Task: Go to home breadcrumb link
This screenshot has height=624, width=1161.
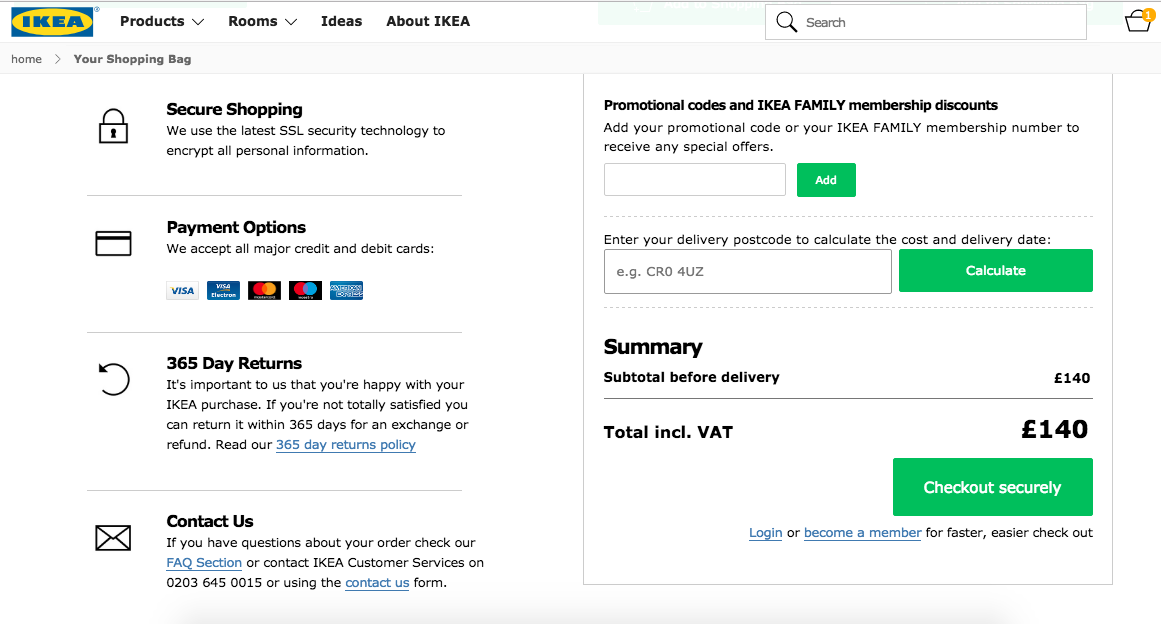Action: click(x=27, y=59)
